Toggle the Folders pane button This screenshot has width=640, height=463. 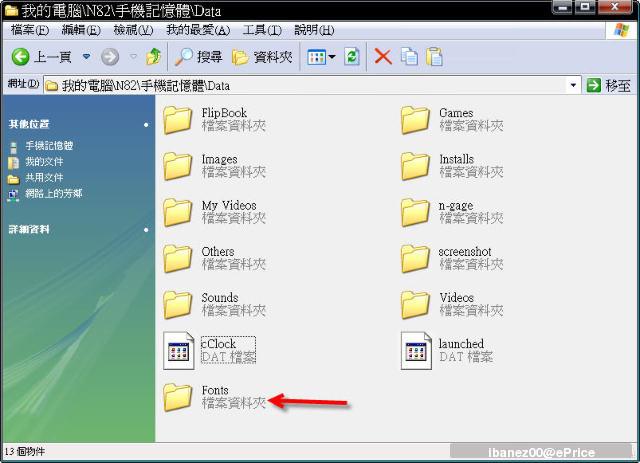pyautogui.click(x=262, y=57)
